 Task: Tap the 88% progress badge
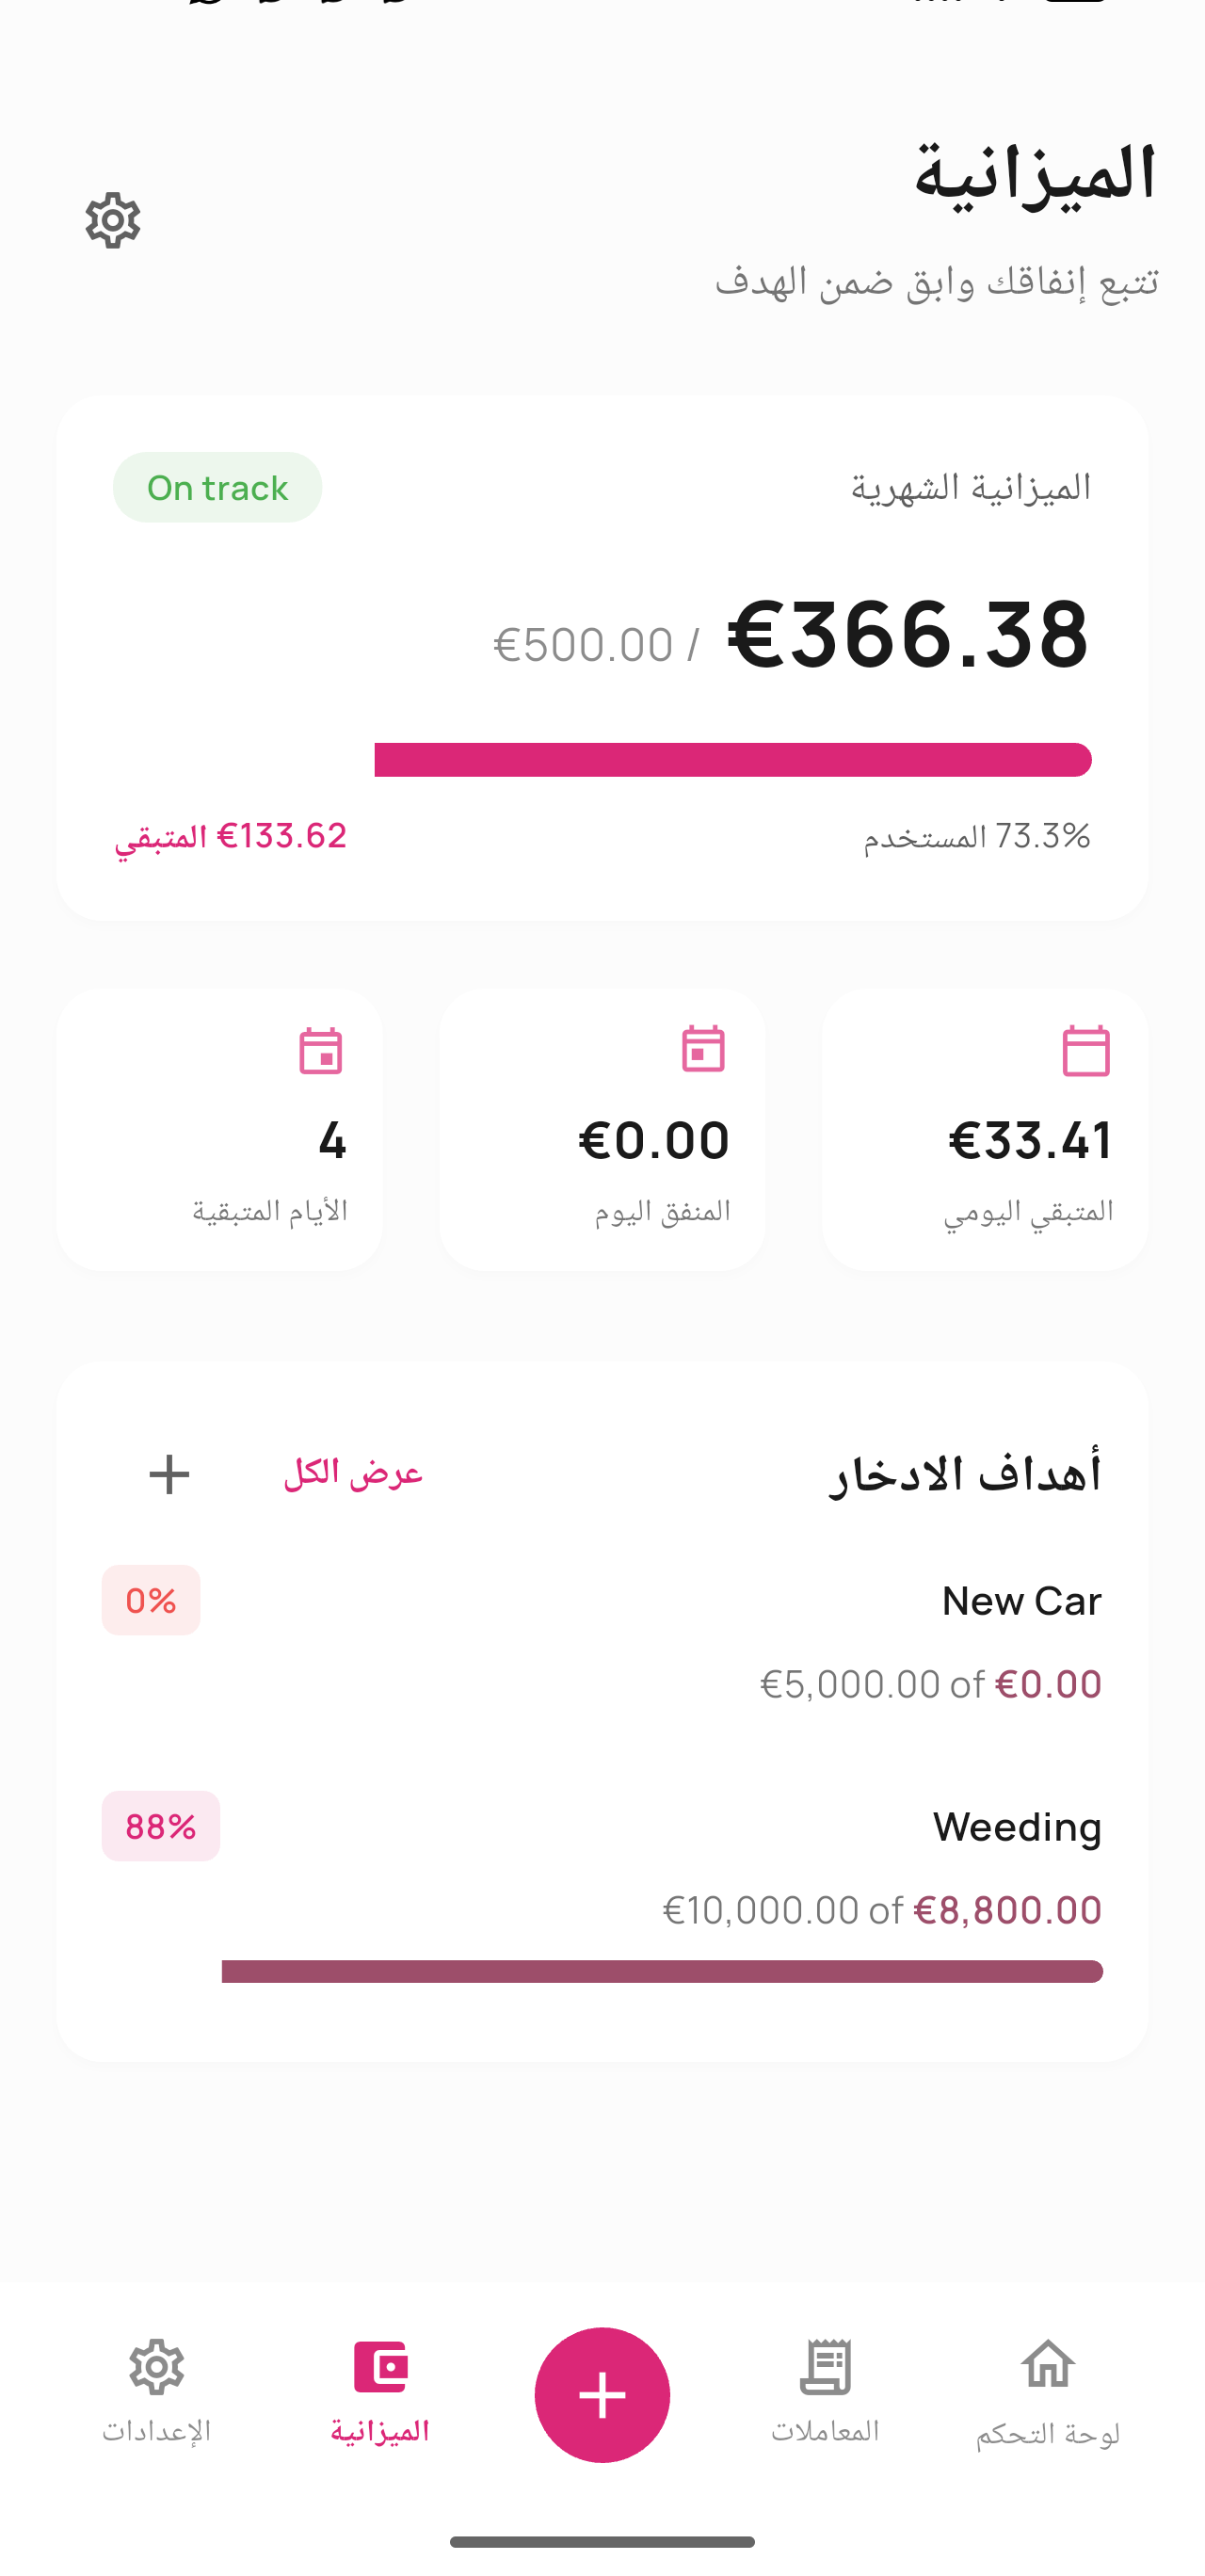(x=160, y=1826)
